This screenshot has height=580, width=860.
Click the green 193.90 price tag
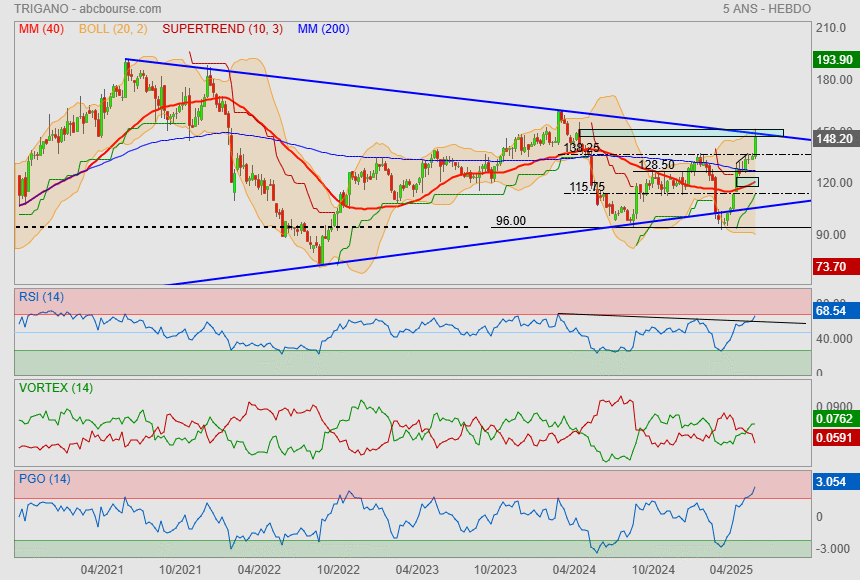tap(834, 60)
